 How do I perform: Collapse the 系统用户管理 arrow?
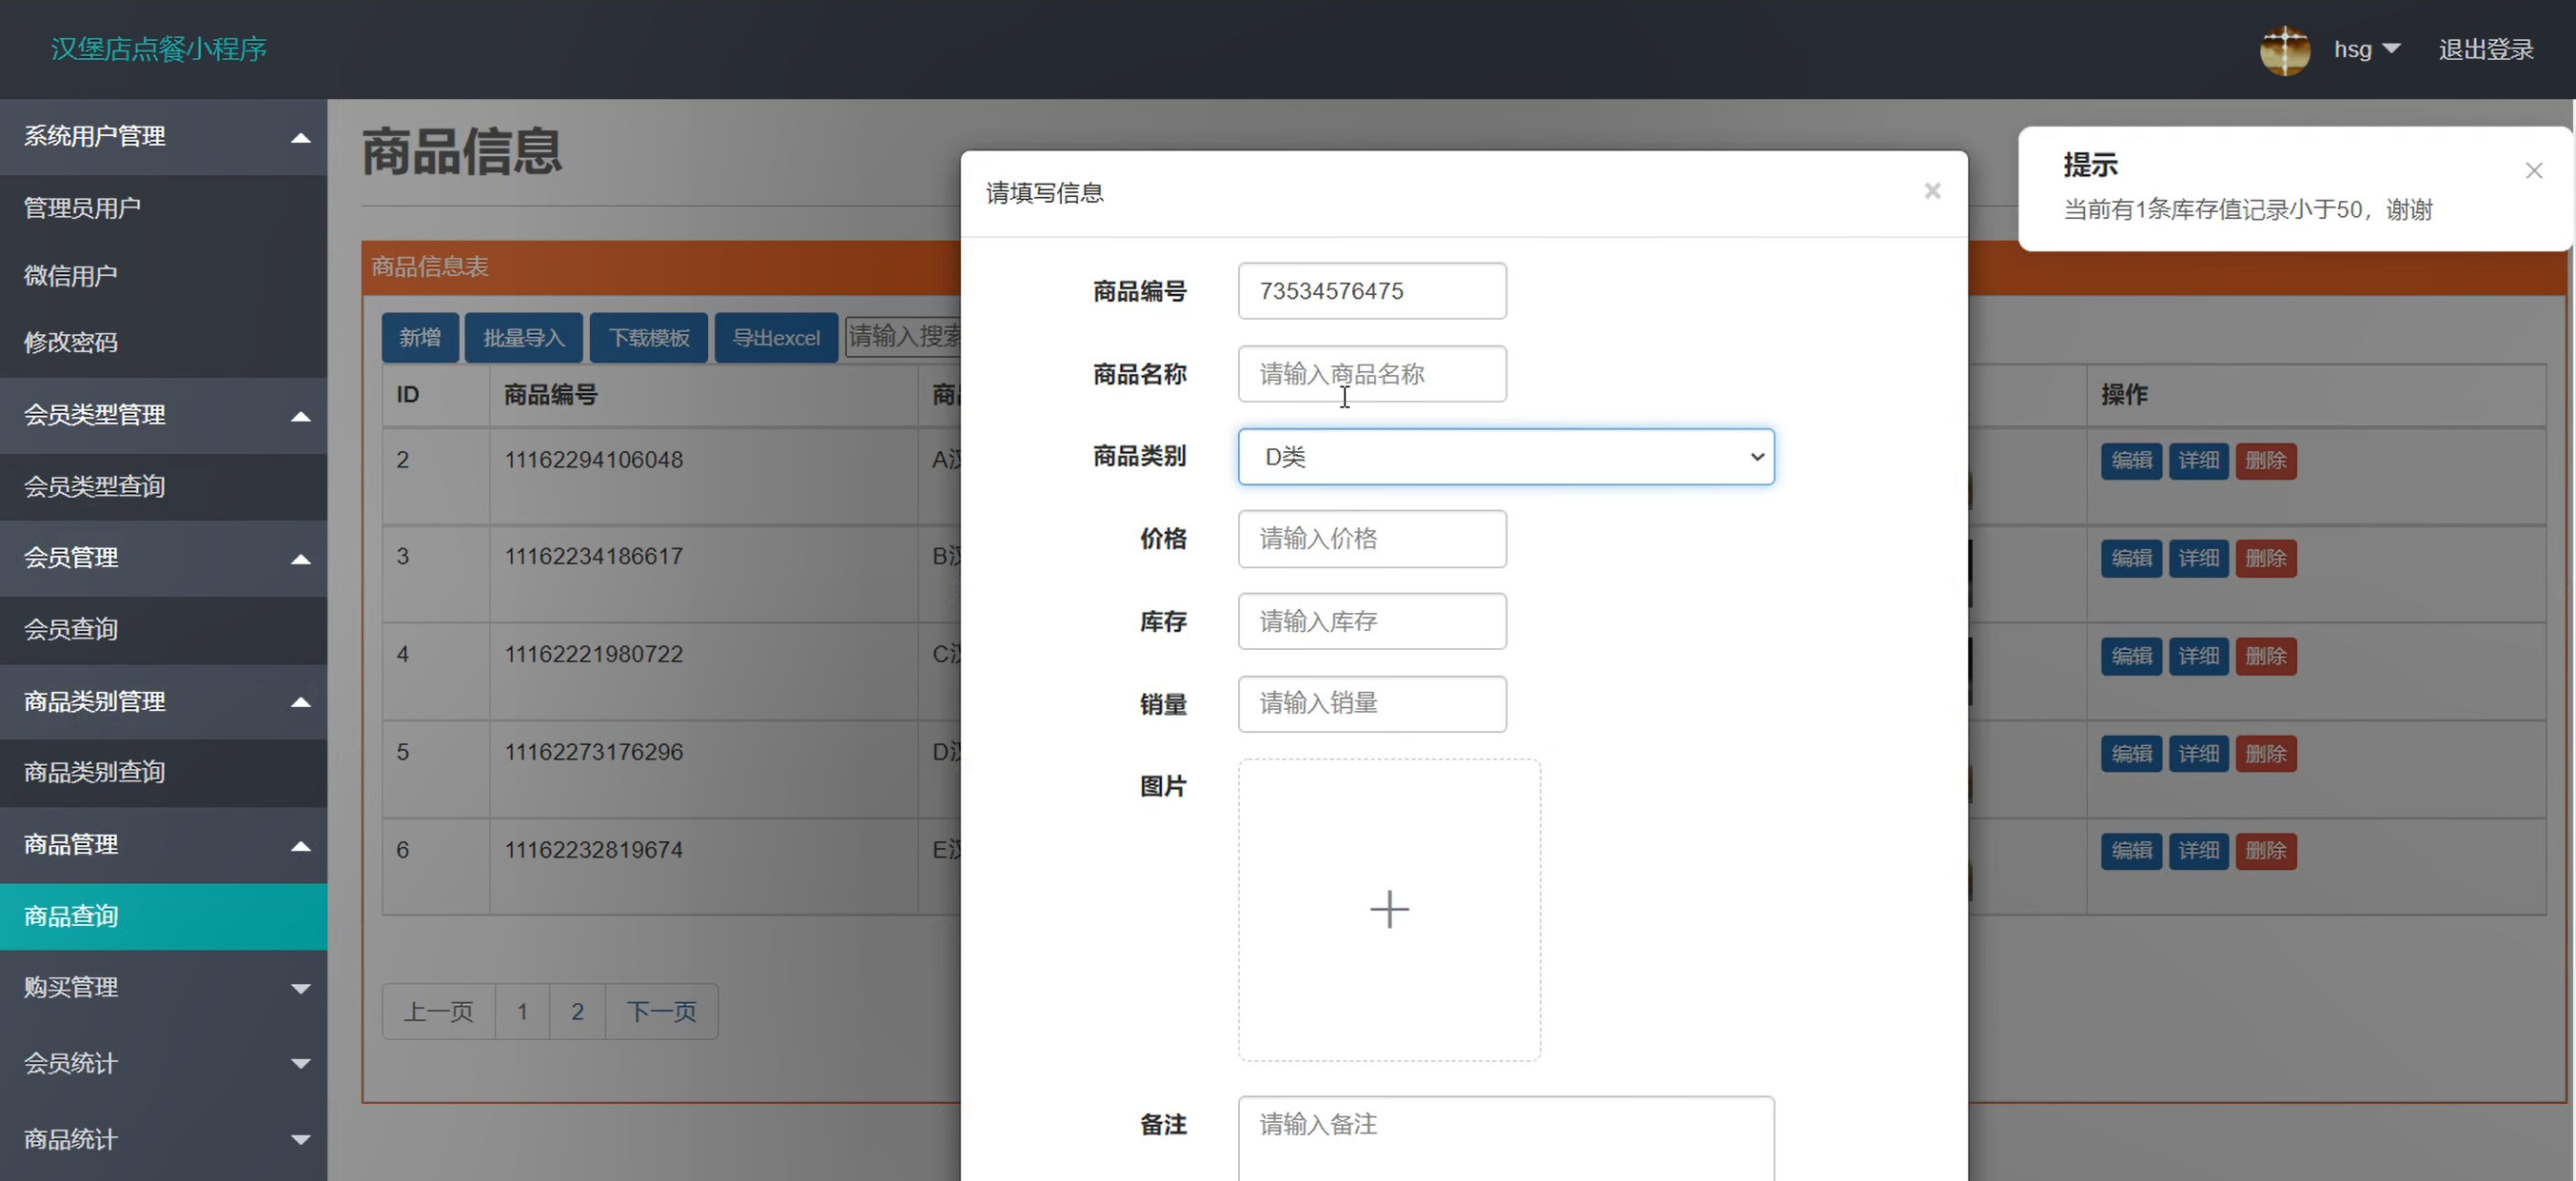(300, 137)
